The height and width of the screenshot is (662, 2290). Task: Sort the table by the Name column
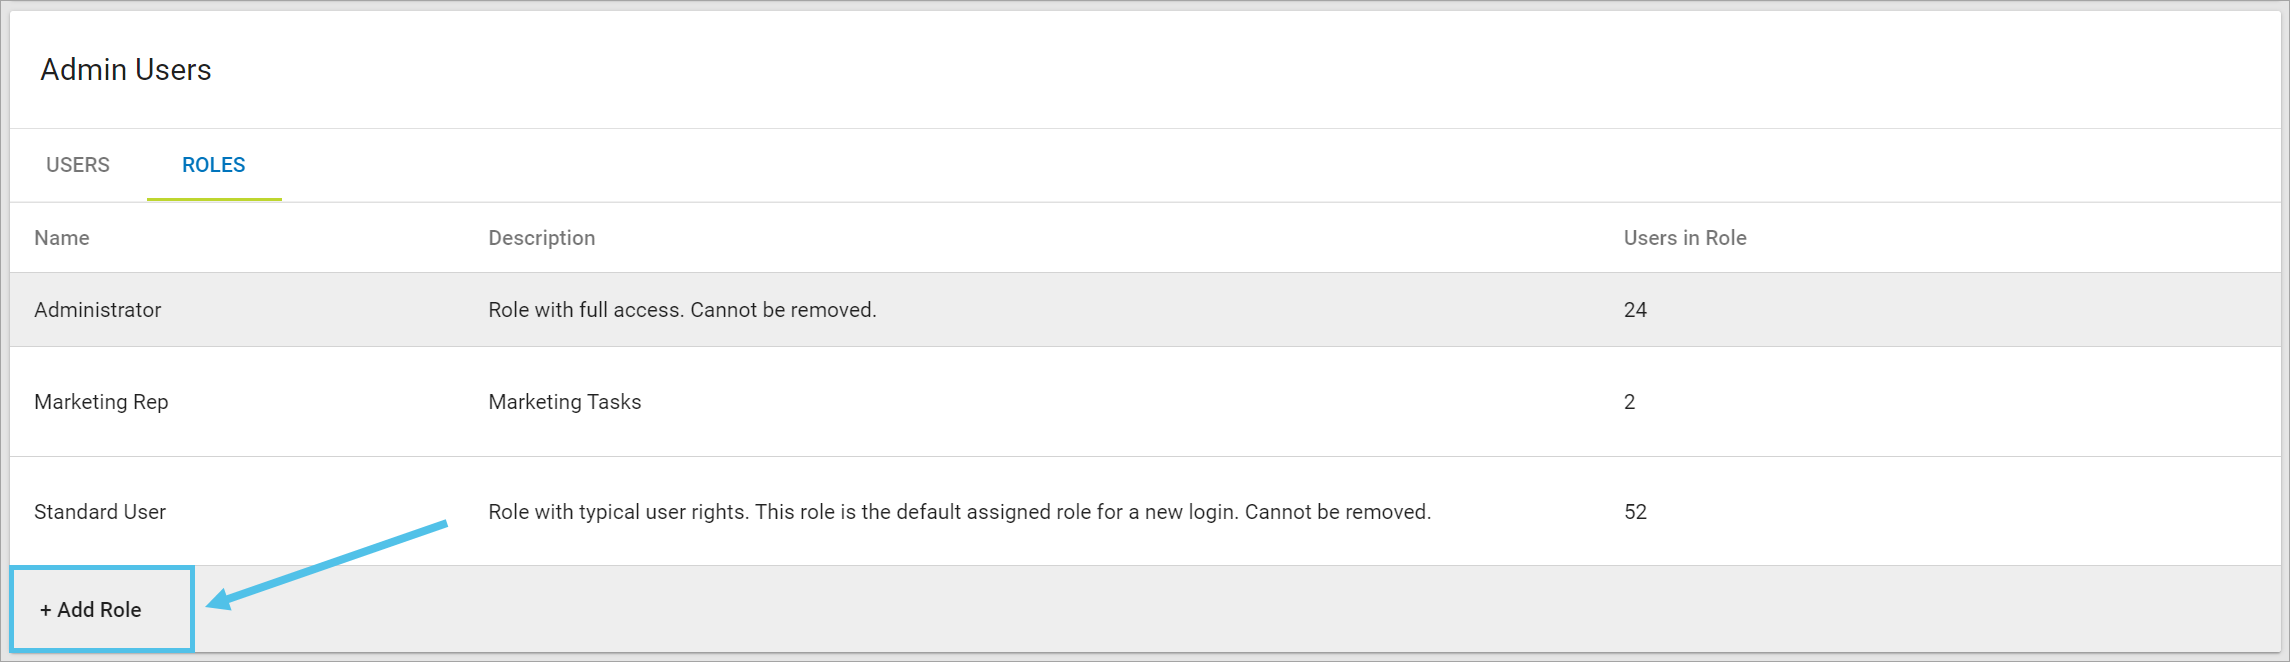click(x=61, y=238)
